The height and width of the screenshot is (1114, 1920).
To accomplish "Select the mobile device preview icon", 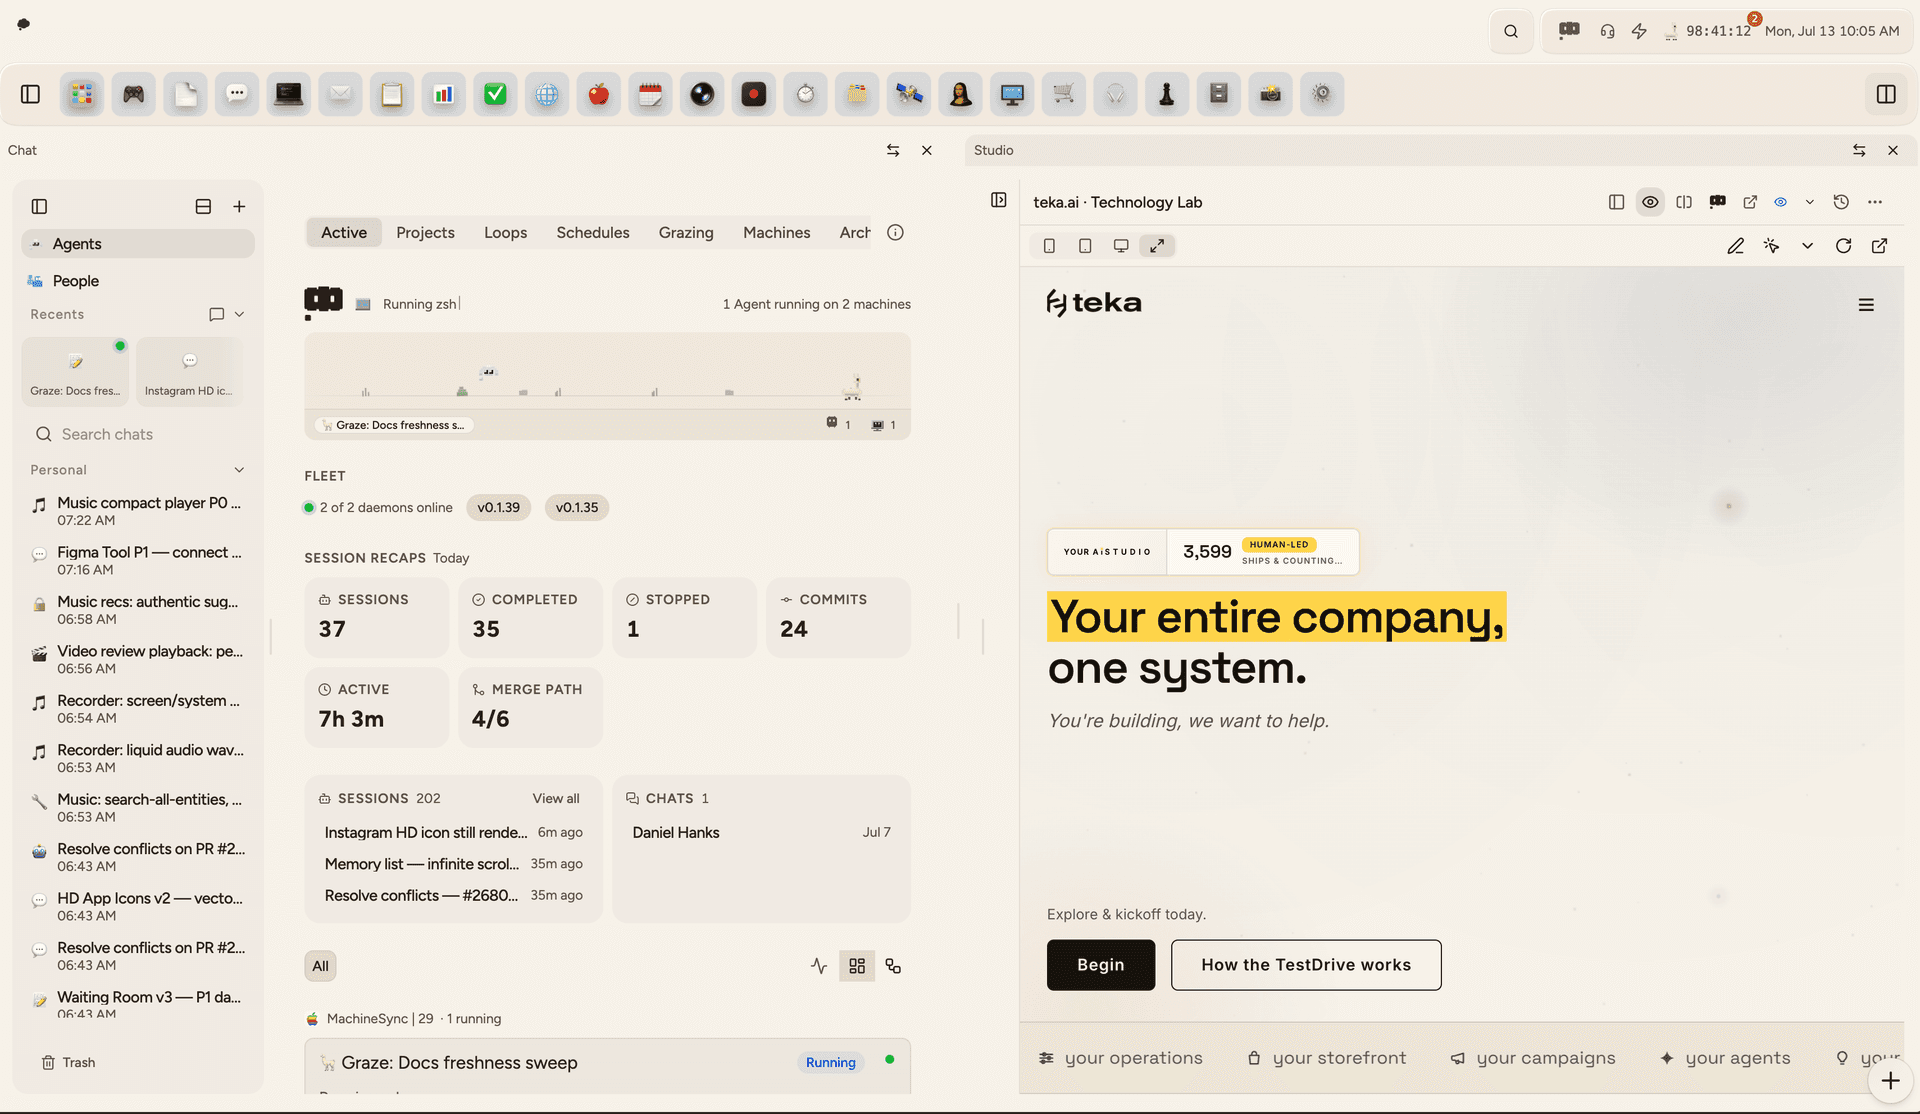I will tap(1049, 246).
